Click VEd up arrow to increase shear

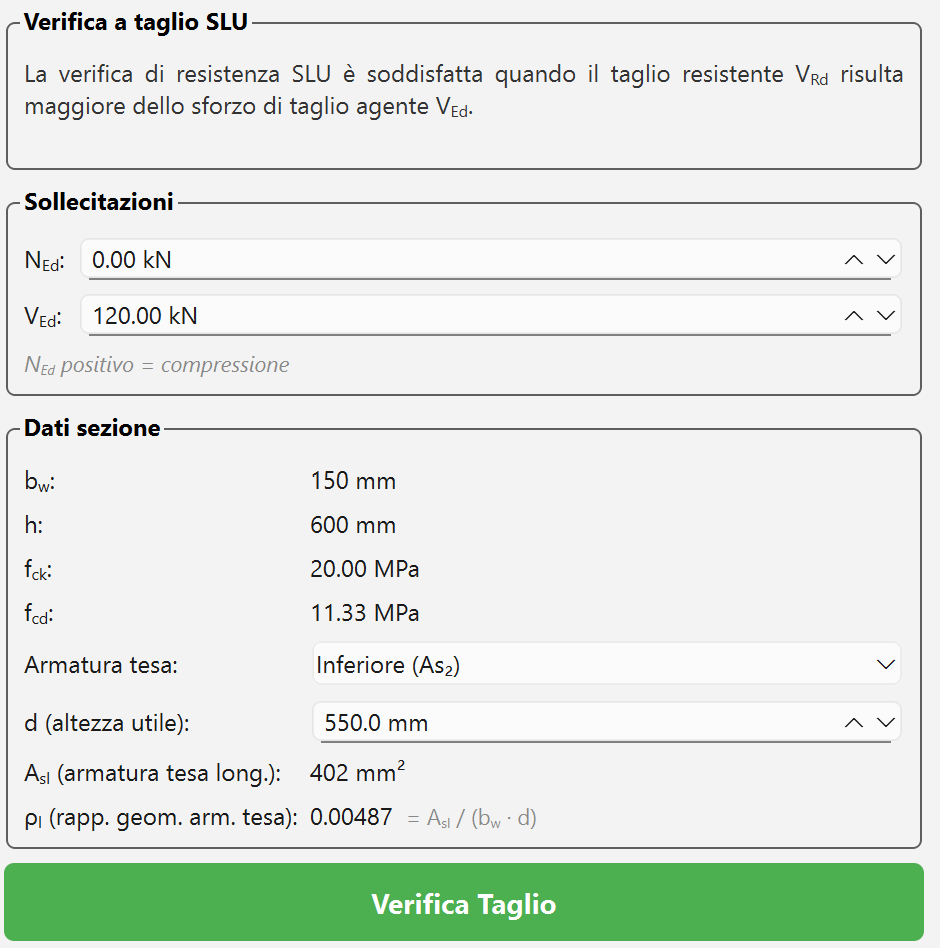click(x=853, y=316)
